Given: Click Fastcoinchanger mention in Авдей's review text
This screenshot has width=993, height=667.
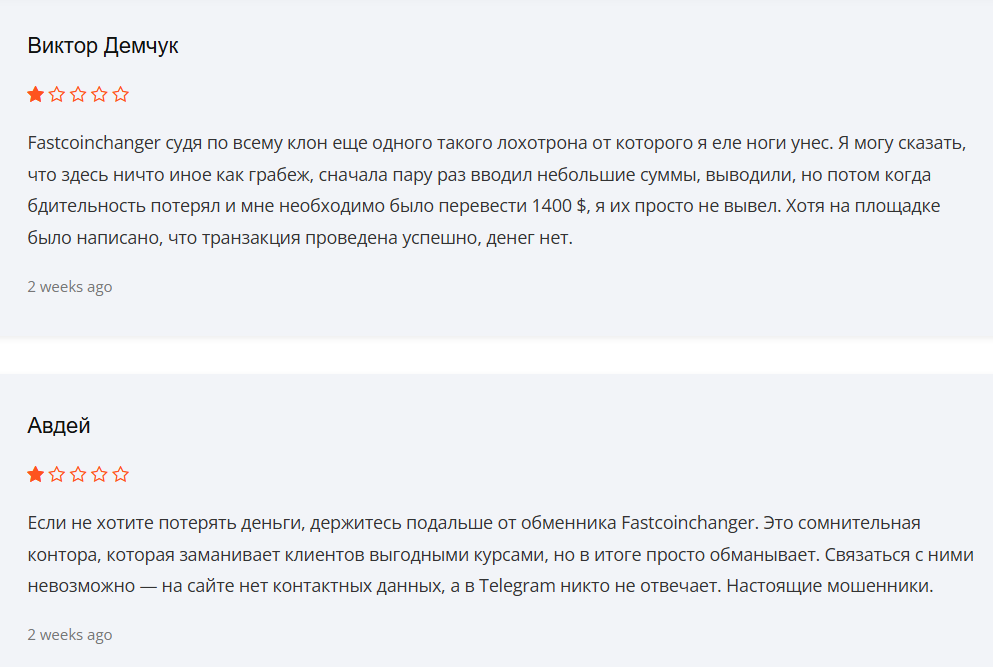Looking at the screenshot, I should (688, 524).
